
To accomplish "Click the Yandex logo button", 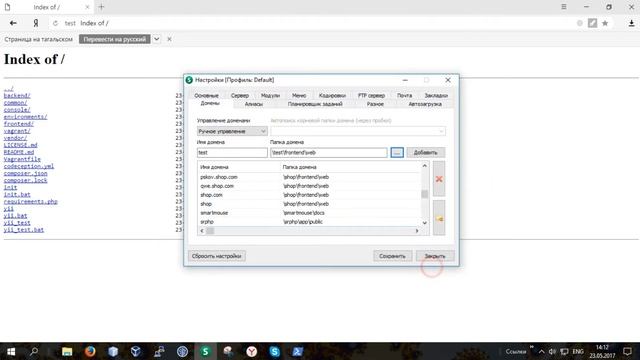I will (36, 23).
